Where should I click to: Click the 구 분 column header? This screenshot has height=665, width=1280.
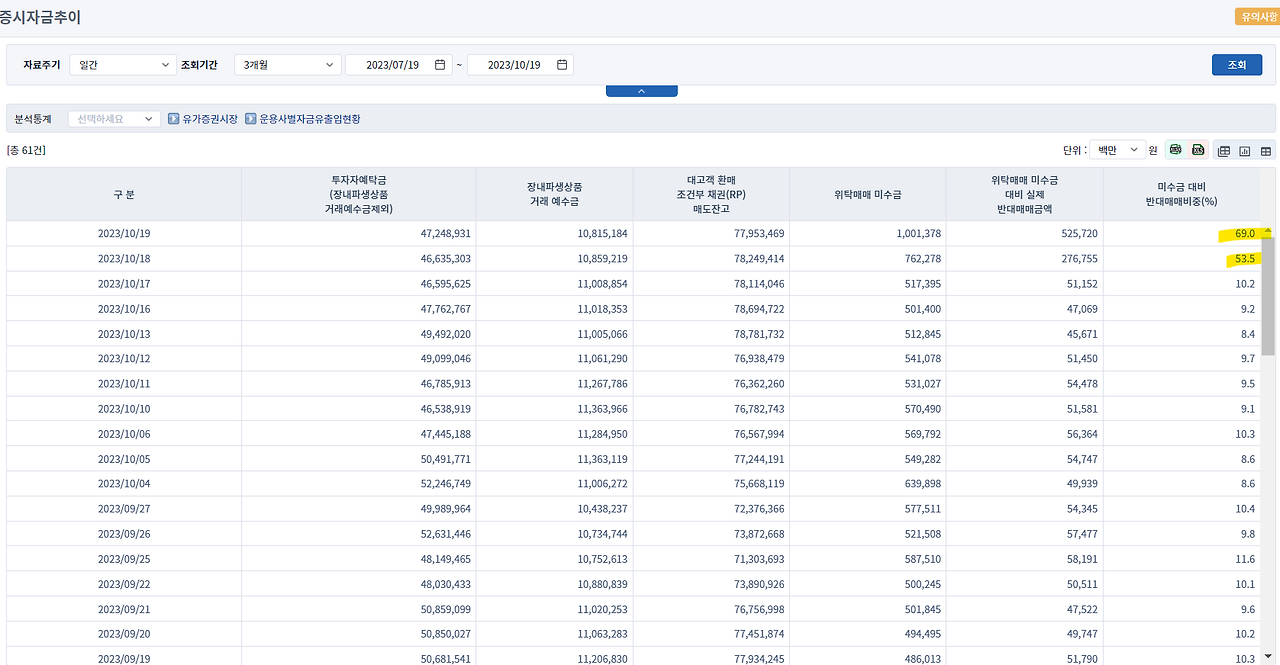pos(124,194)
